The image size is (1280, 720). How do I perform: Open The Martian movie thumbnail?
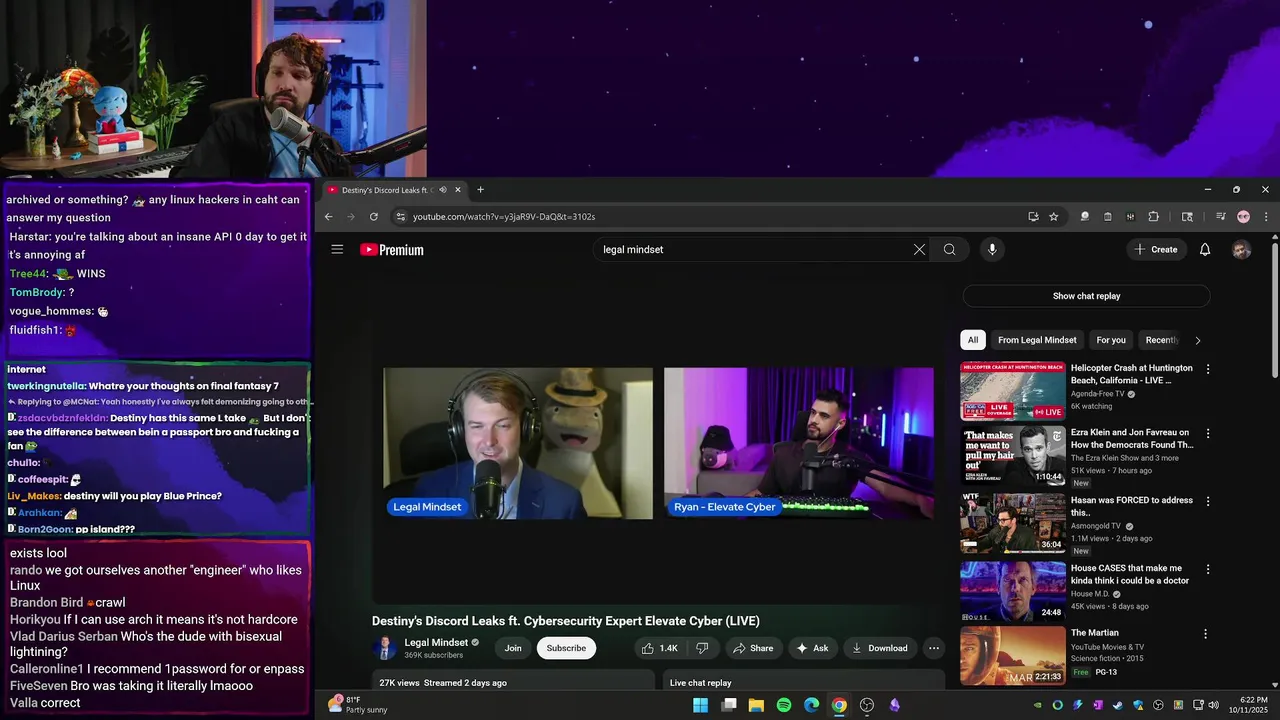tap(1013, 656)
